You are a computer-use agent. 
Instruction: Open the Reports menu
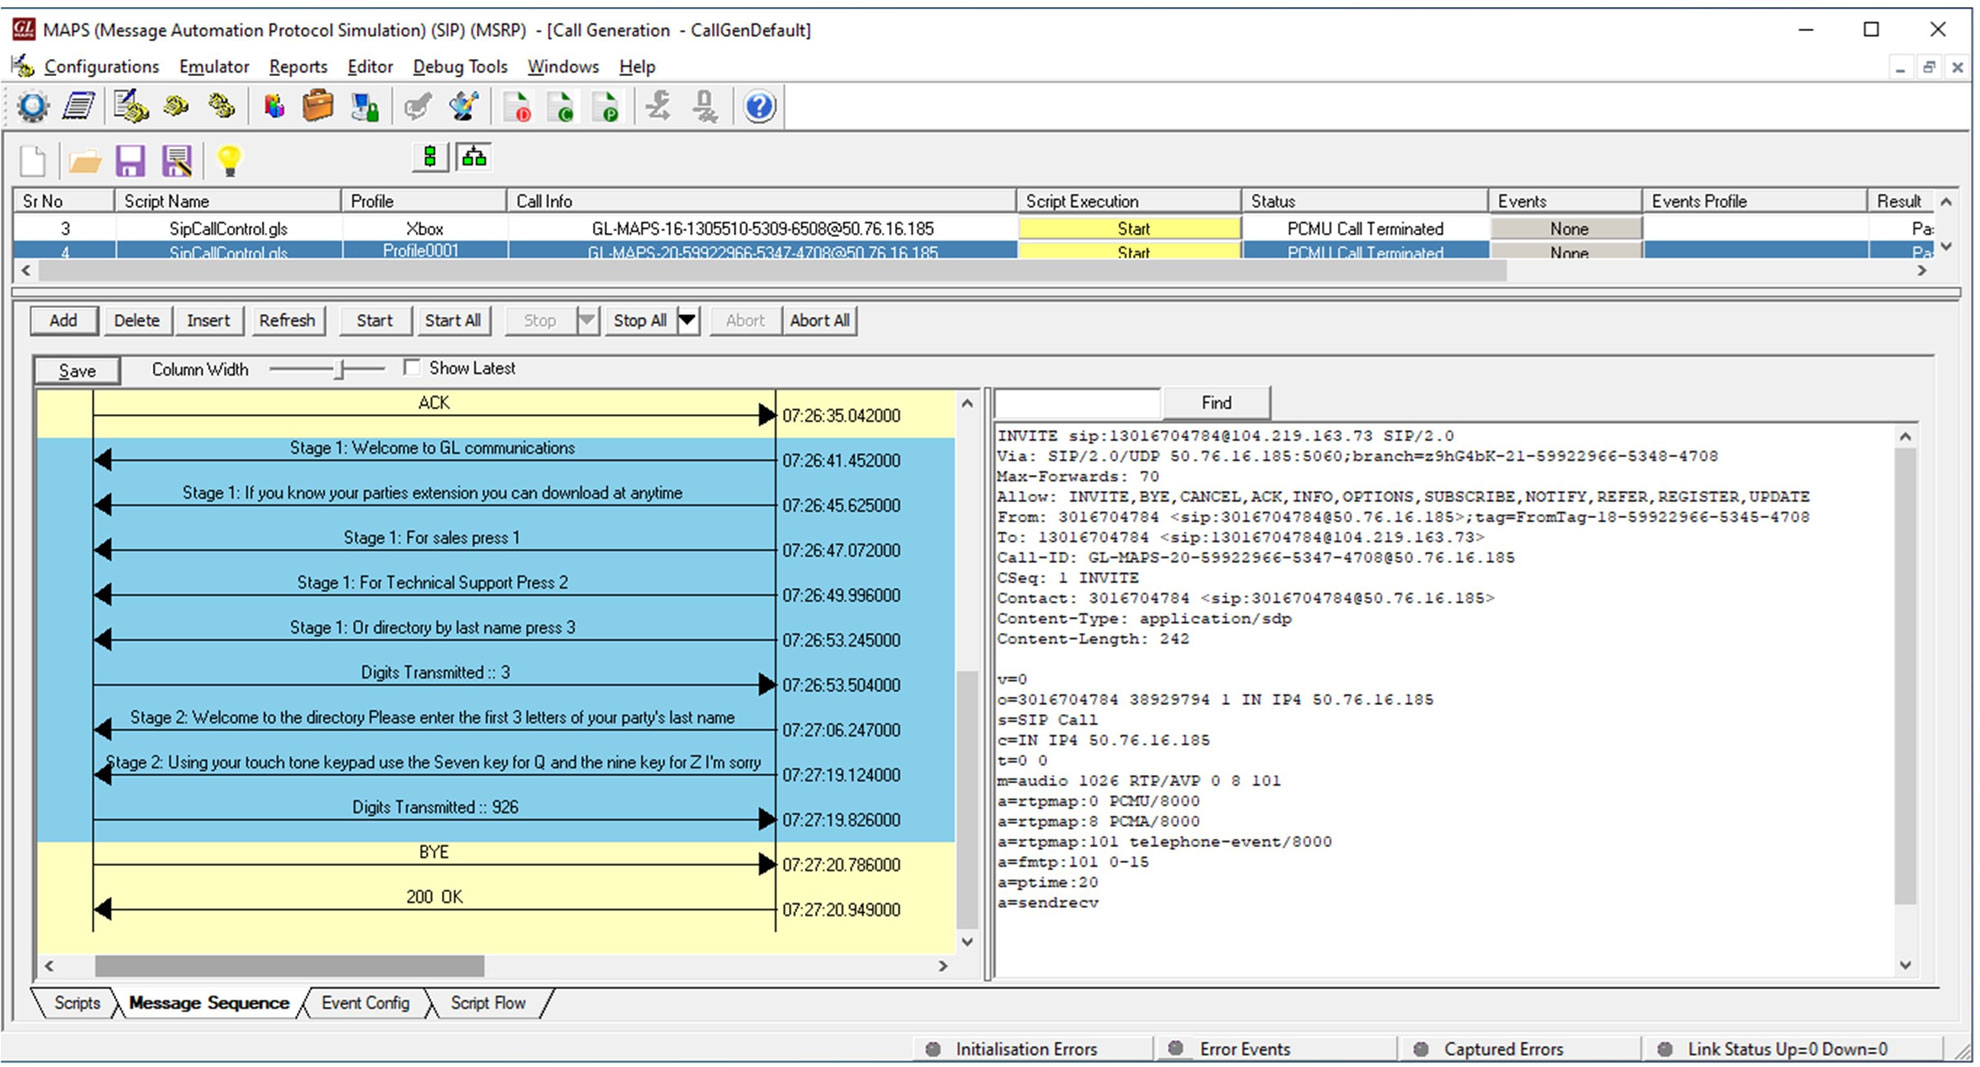click(x=298, y=66)
